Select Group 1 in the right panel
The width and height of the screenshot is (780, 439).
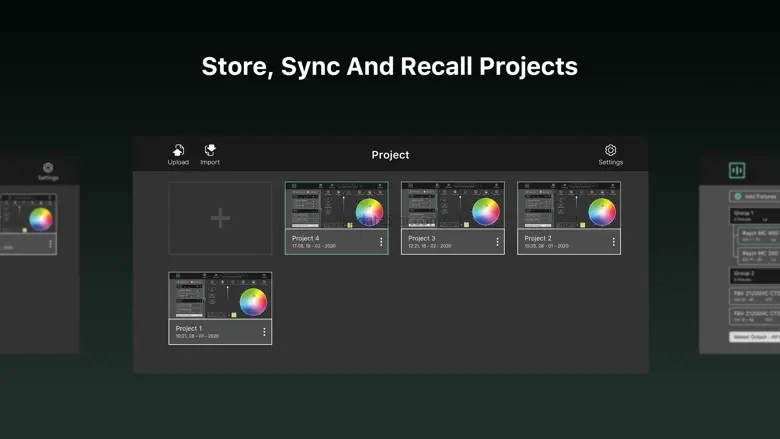(745, 213)
